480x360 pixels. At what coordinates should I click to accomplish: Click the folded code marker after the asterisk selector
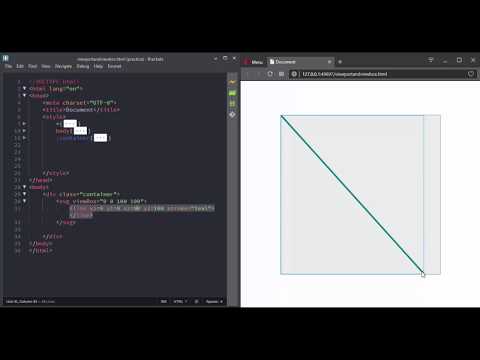pyautogui.click(x=70, y=124)
